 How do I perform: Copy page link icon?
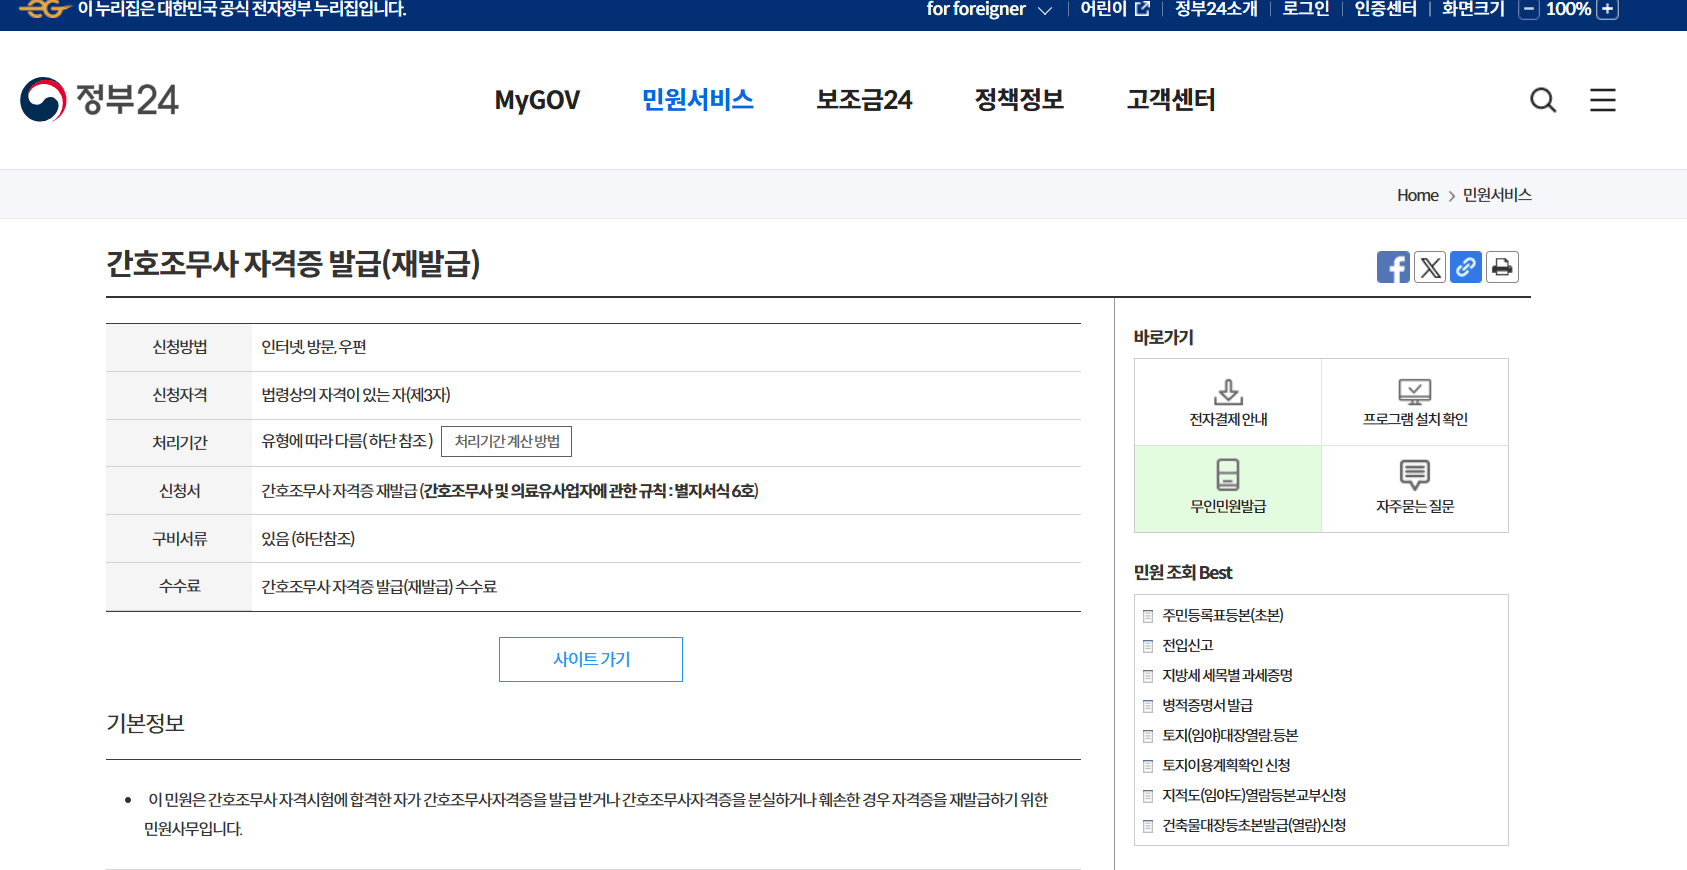click(x=1466, y=267)
